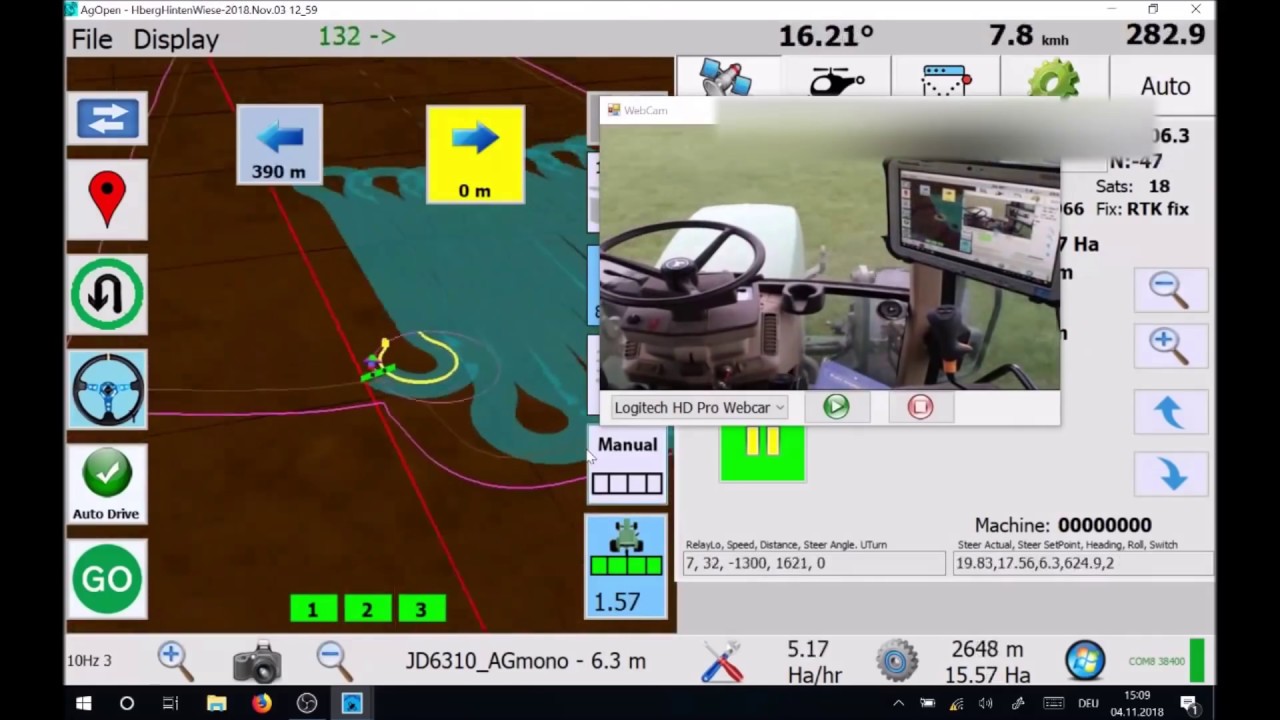Select the yellow right arrow 0 m button
The width and height of the screenshot is (1280, 720).
click(x=475, y=154)
